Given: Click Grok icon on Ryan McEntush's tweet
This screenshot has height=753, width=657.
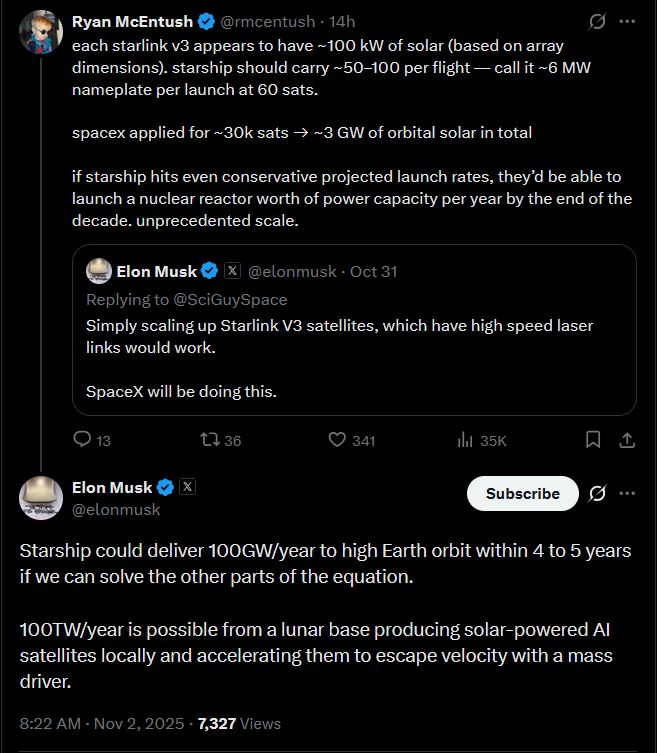Looking at the screenshot, I should (x=598, y=21).
